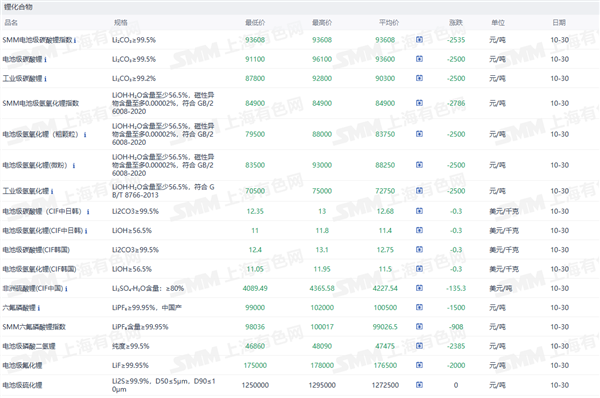
Task: Select the 178000 highest price cell
Action: tap(322, 365)
